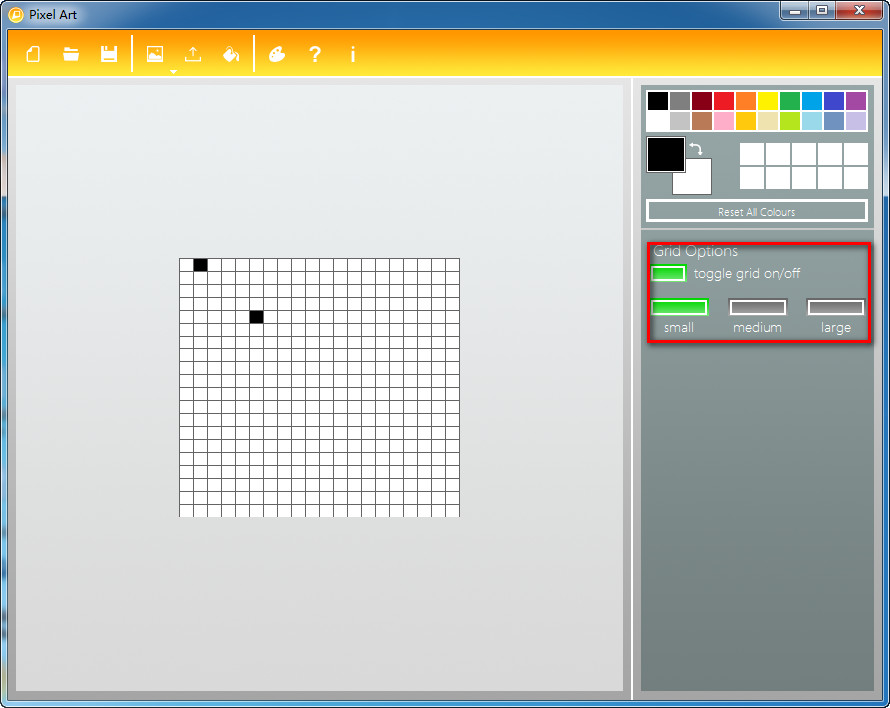The height and width of the screenshot is (708, 890).
Task: Pick the bright red colour swatch
Action: (724, 101)
